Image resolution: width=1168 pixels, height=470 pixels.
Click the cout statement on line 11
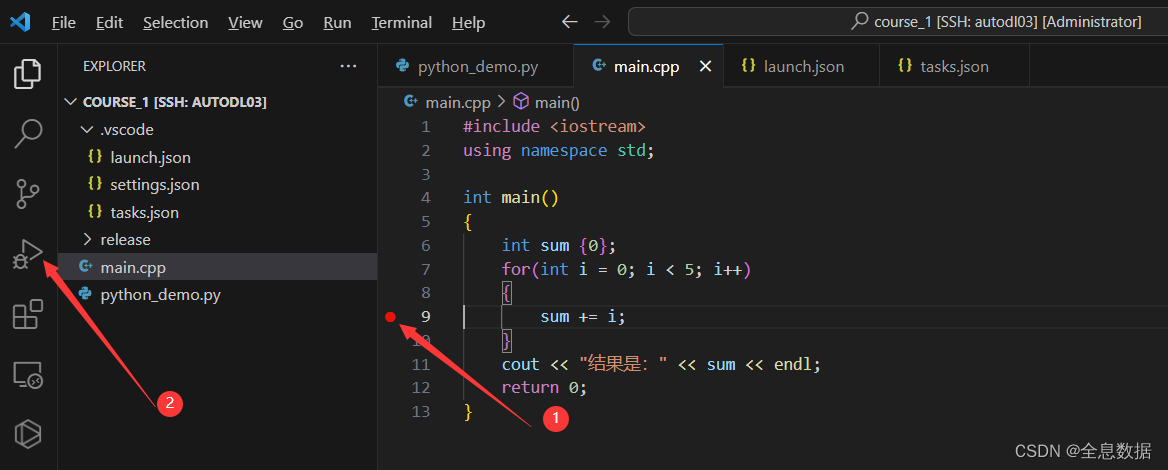661,365
